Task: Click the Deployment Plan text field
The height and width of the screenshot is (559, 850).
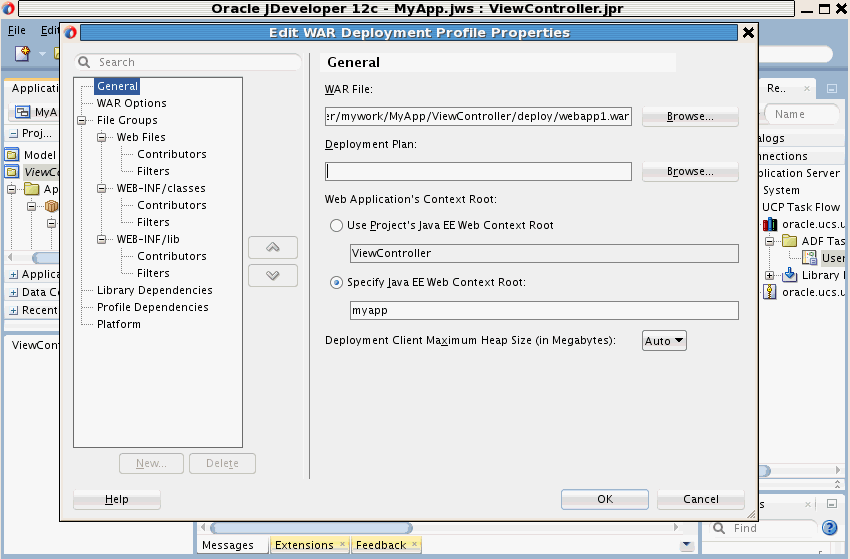Action: [x=478, y=171]
